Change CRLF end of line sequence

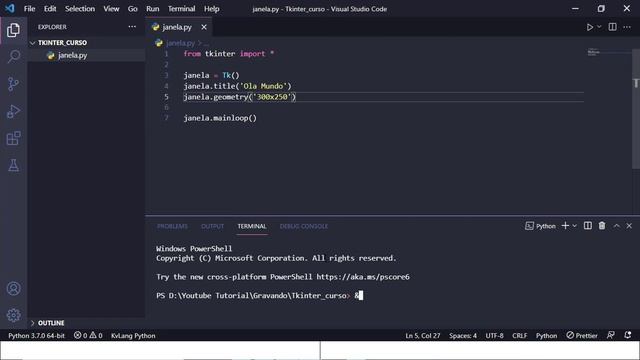520,336
